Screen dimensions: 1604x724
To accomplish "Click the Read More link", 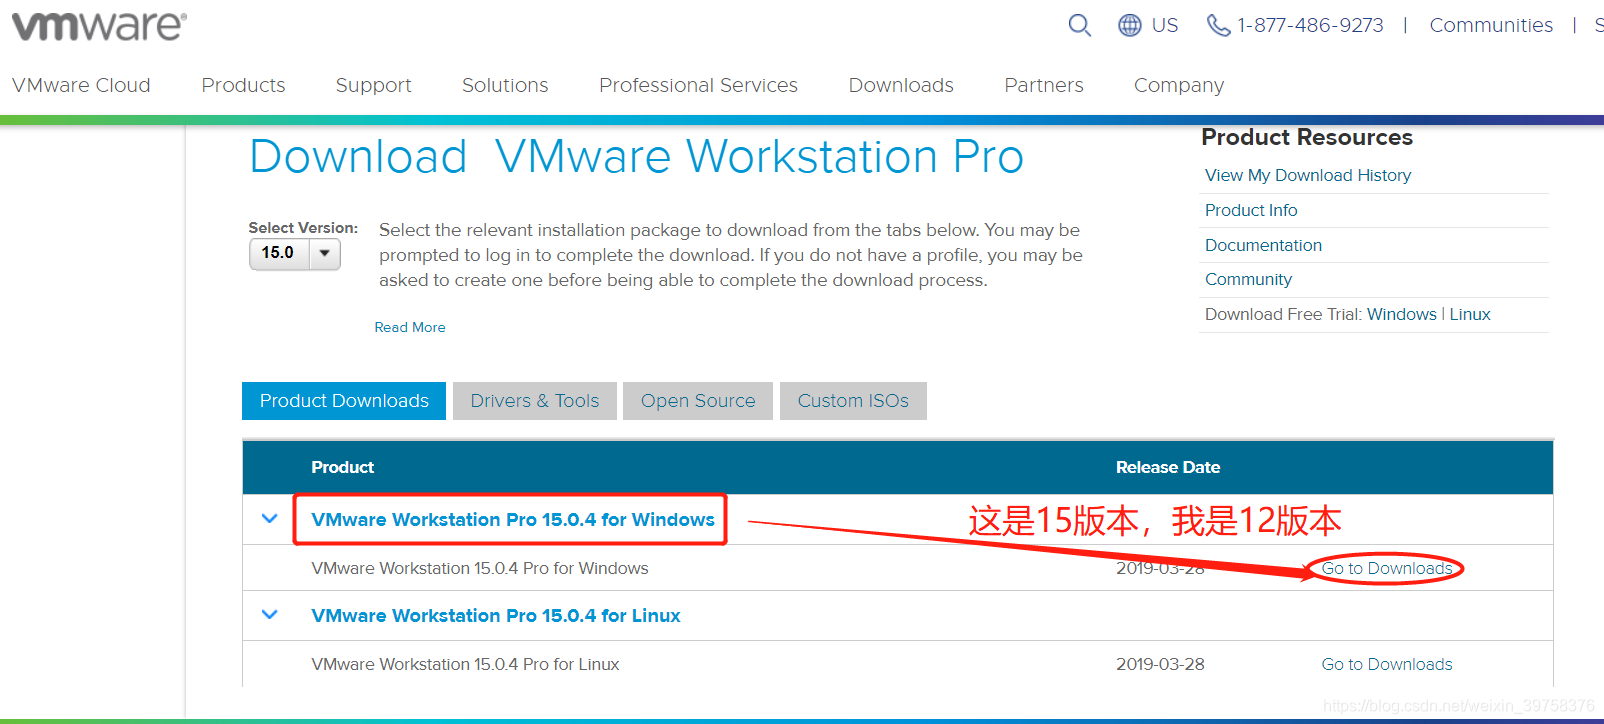I will point(410,327).
